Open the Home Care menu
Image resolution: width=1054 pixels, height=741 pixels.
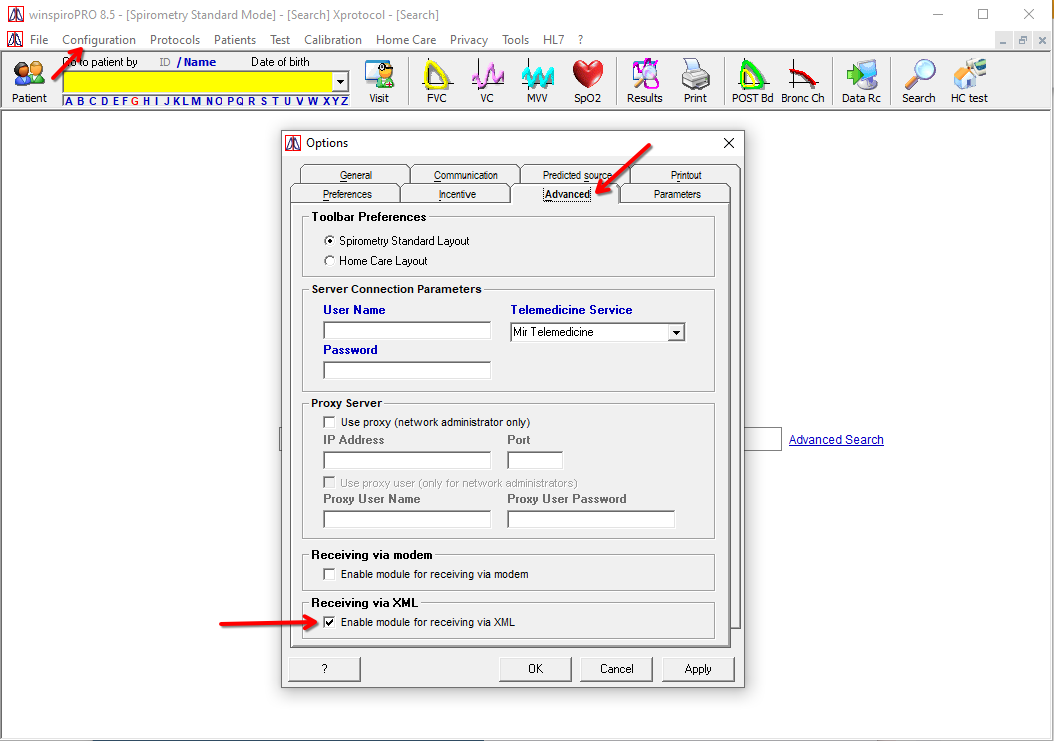coord(406,40)
